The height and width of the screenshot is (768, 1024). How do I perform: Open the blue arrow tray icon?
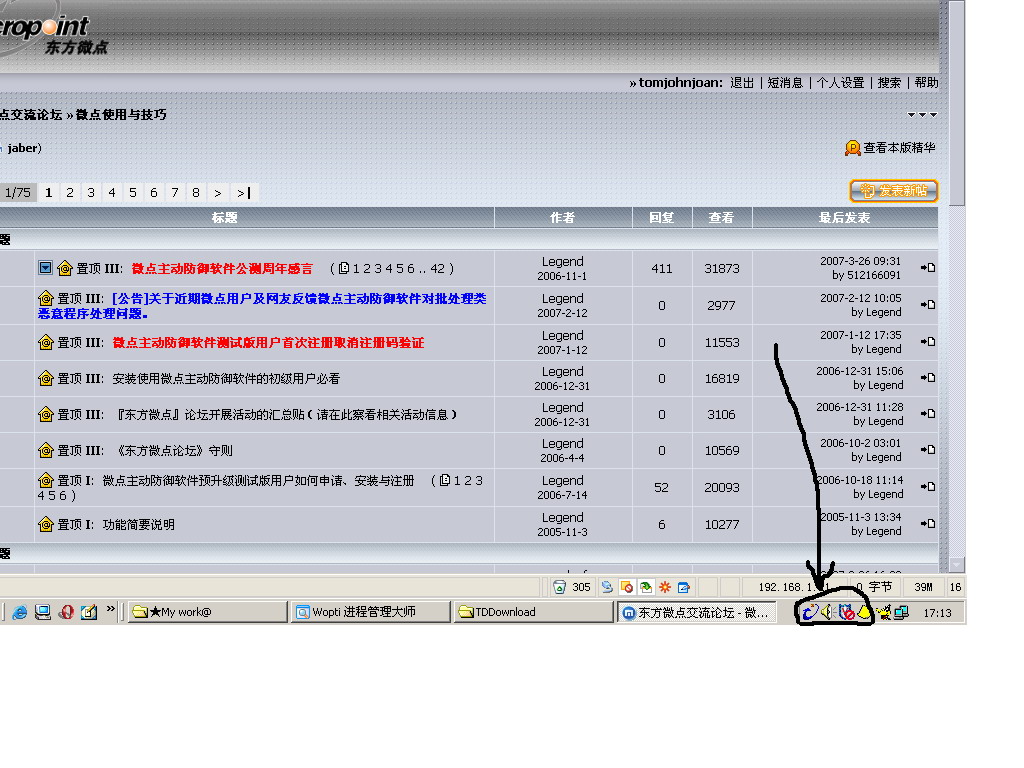[810, 613]
